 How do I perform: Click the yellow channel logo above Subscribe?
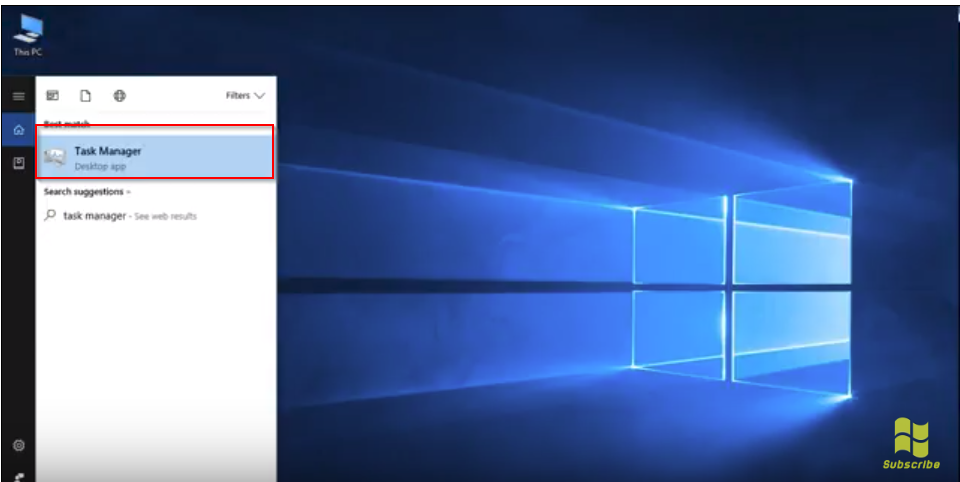point(911,438)
